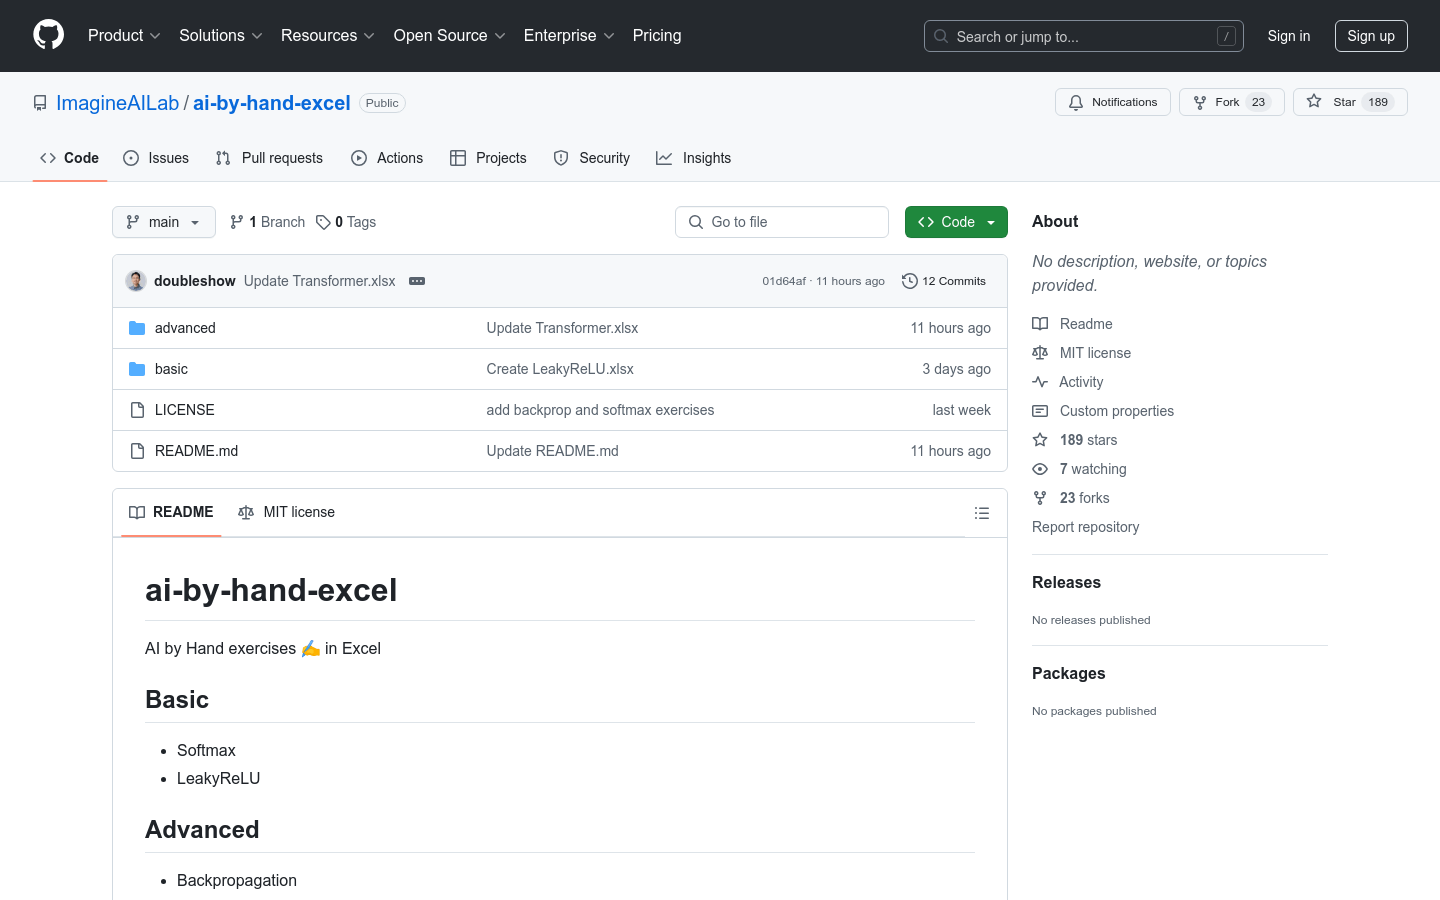This screenshot has height=900, width=1440.
Task: Open the Releases heading link
Action: 1066,583
